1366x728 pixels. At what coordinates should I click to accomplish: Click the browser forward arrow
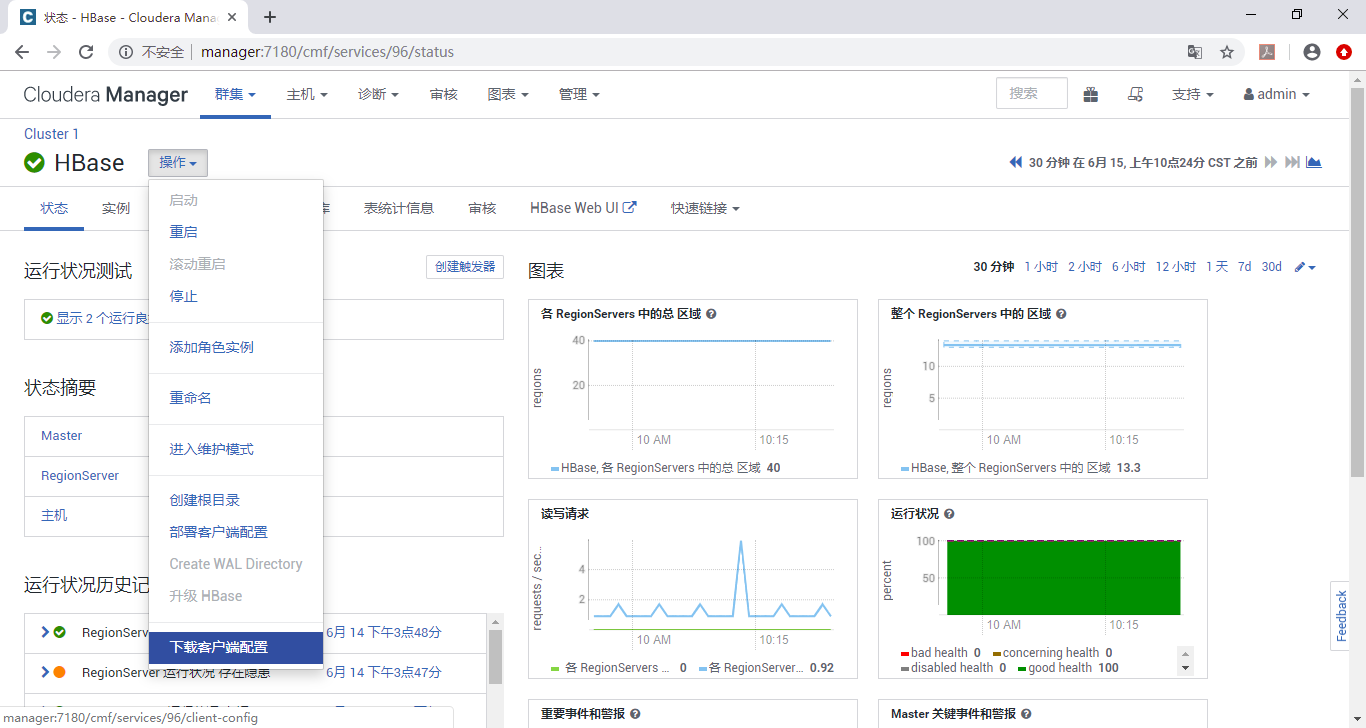(x=54, y=52)
